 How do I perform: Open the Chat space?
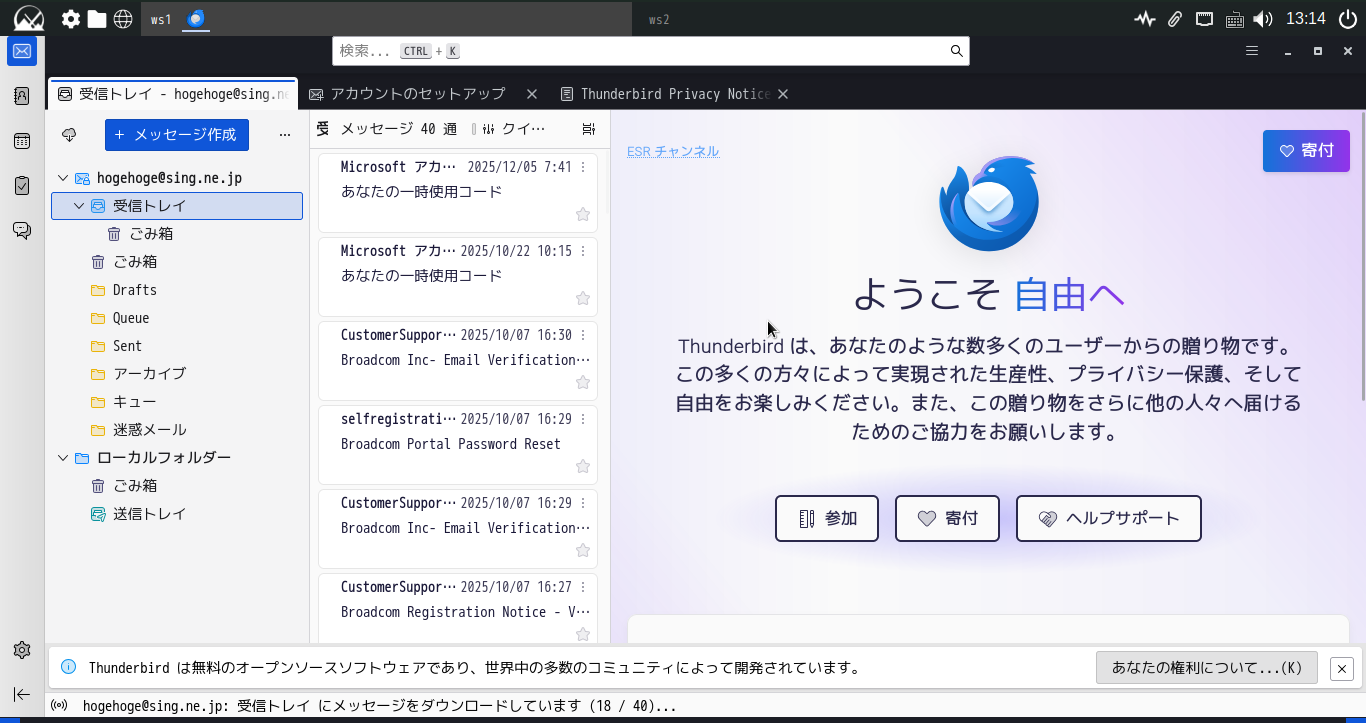click(x=22, y=230)
